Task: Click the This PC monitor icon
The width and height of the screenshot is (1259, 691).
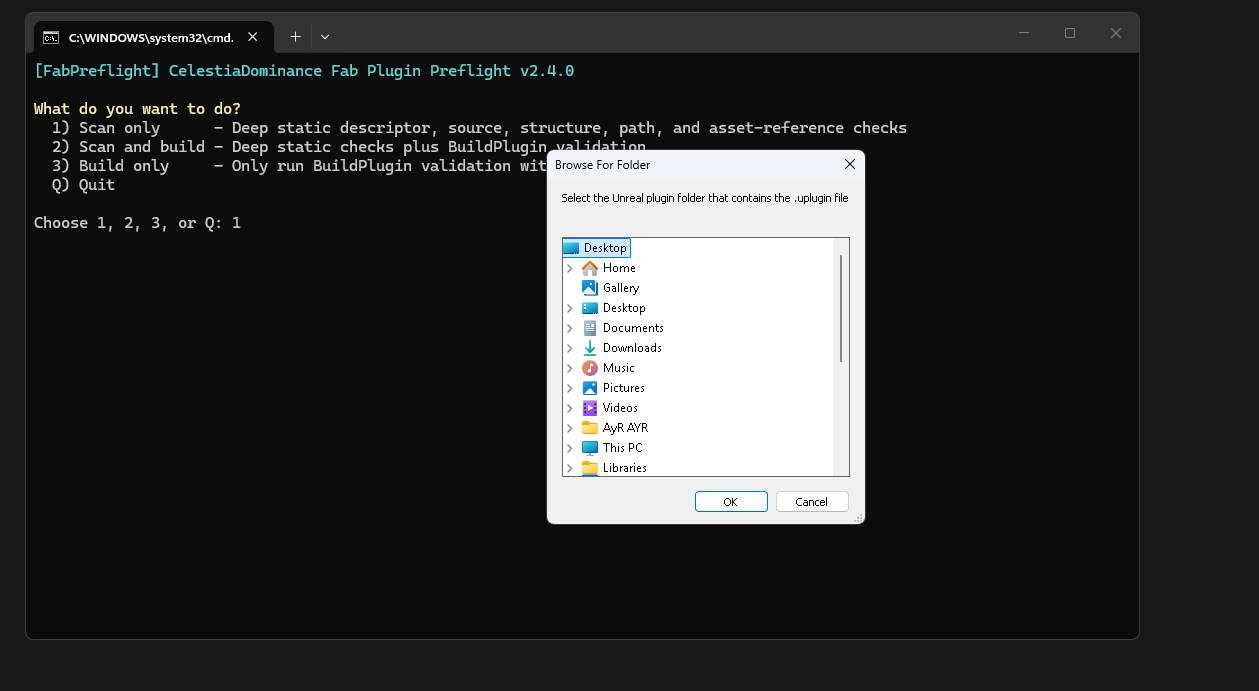Action: point(590,448)
